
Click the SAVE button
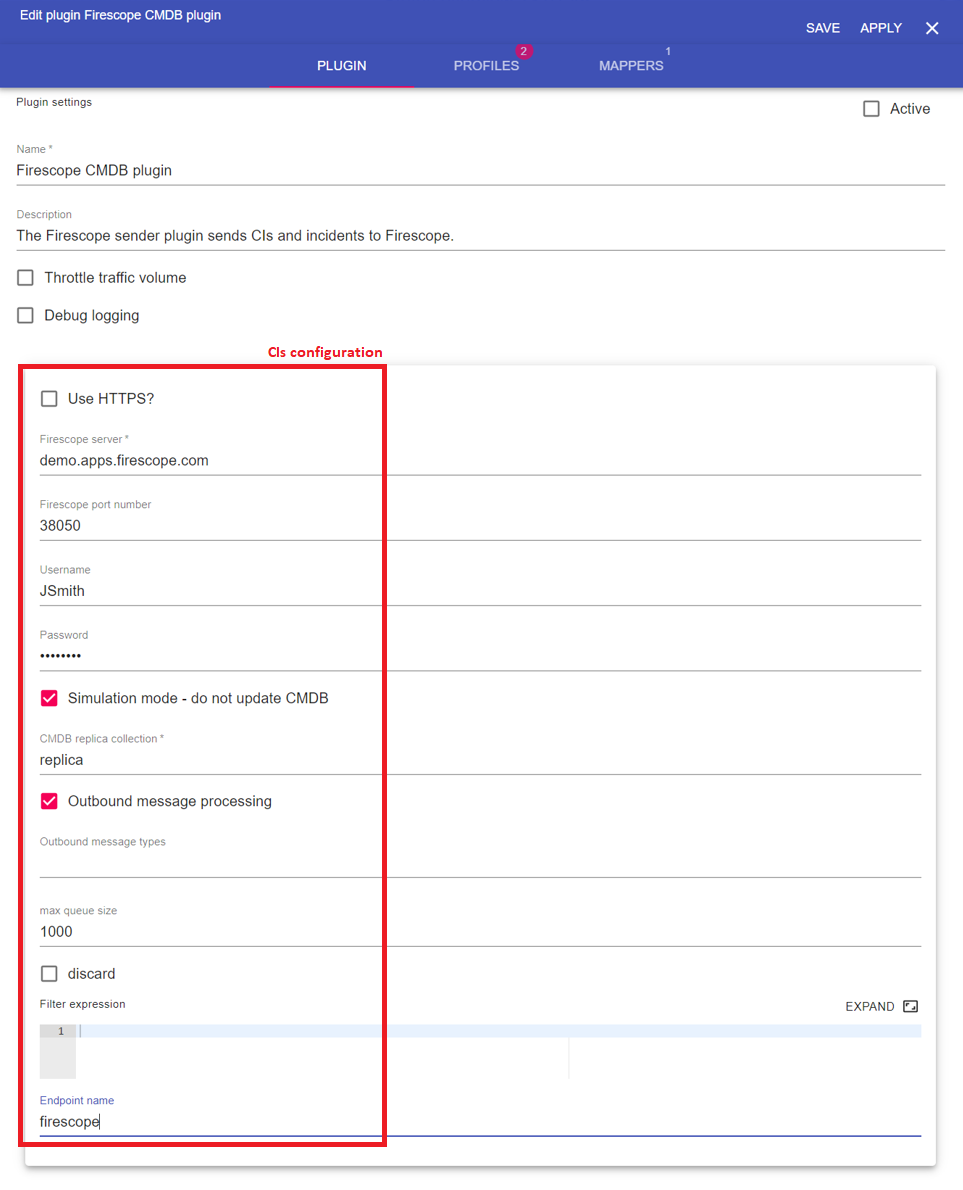click(823, 28)
